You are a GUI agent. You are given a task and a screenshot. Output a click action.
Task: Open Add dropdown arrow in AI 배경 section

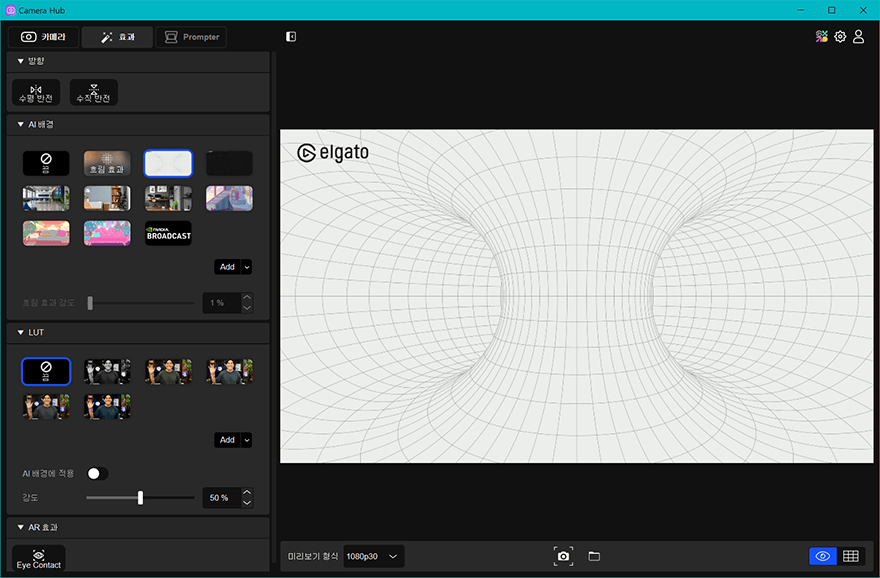pyautogui.click(x=247, y=267)
